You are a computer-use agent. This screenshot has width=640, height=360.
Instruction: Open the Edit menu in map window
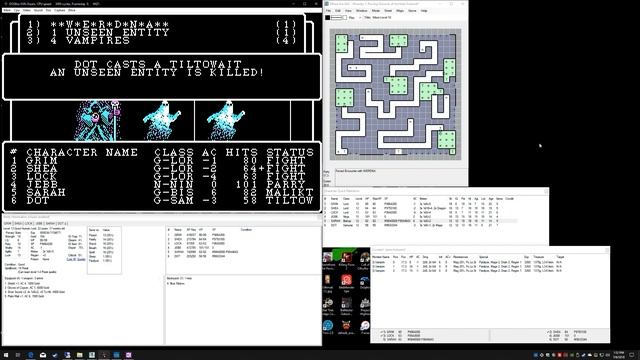click(338, 11)
